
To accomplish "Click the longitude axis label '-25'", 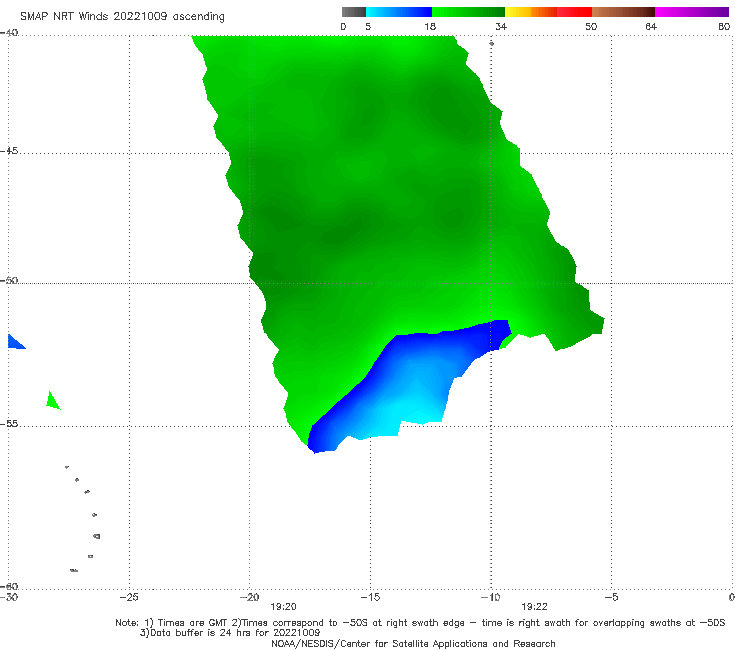I will (x=129, y=597).
